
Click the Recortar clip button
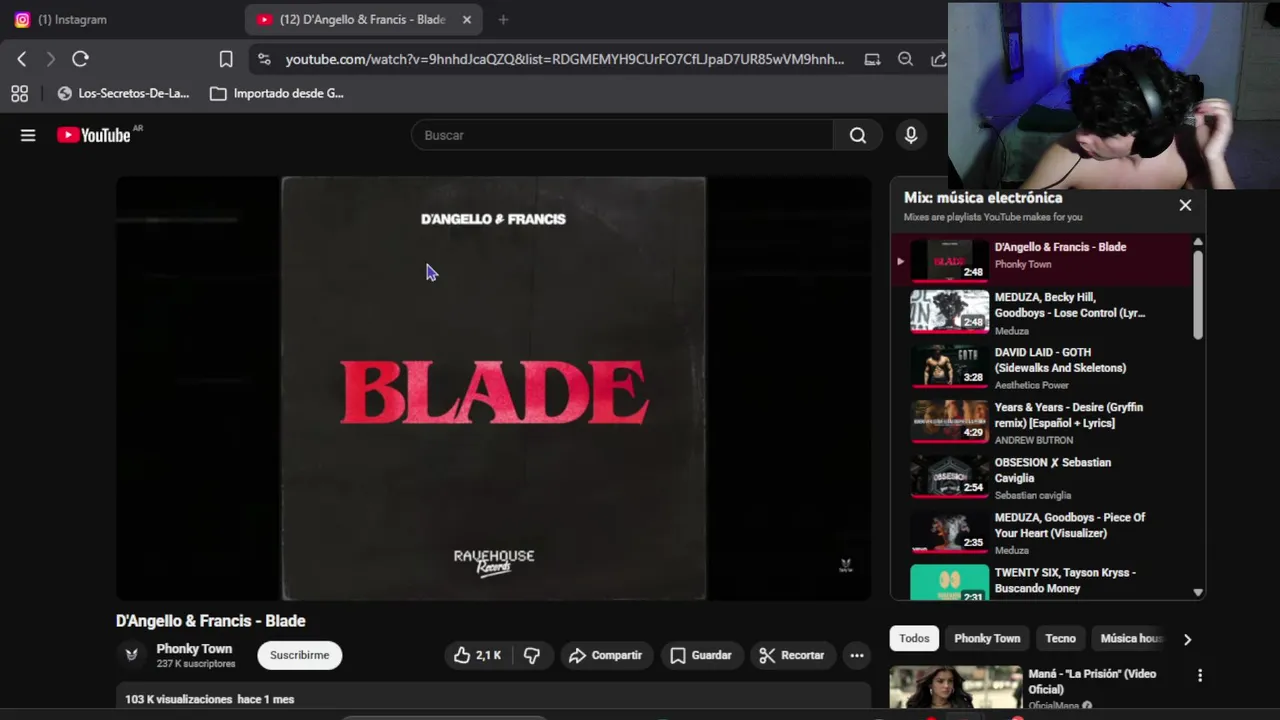792,655
